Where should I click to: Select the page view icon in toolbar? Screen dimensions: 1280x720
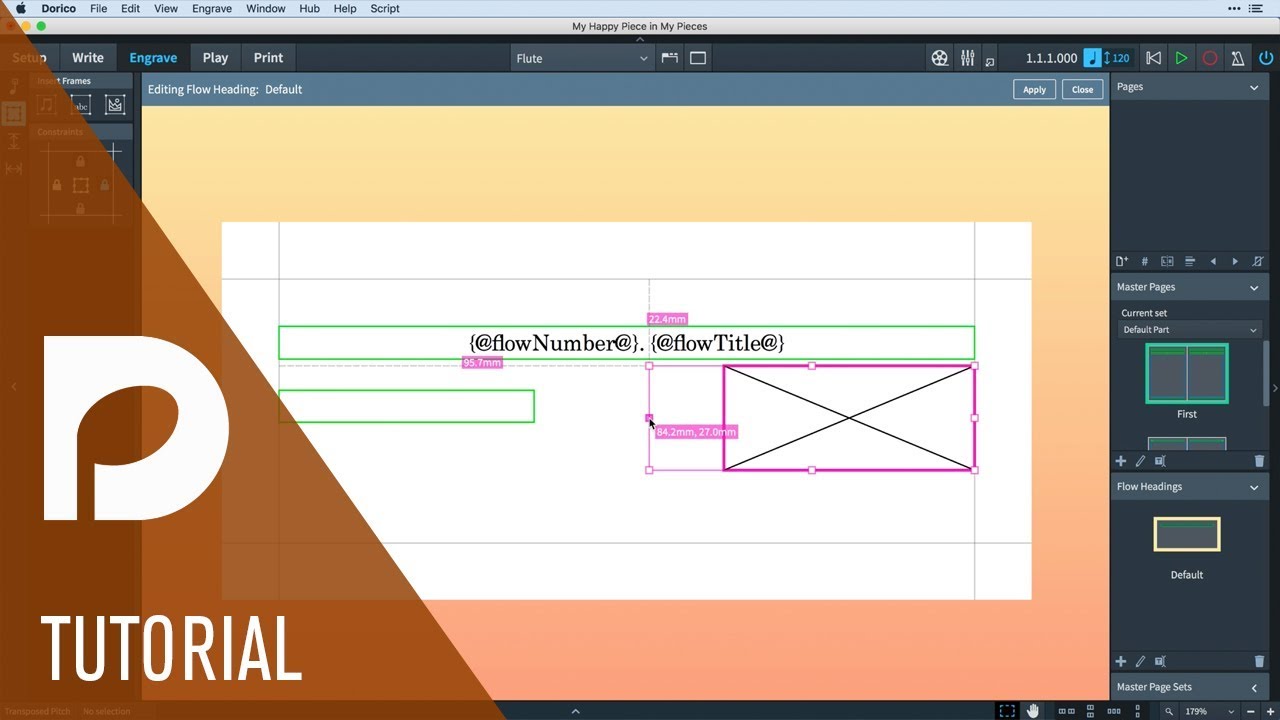(698, 58)
